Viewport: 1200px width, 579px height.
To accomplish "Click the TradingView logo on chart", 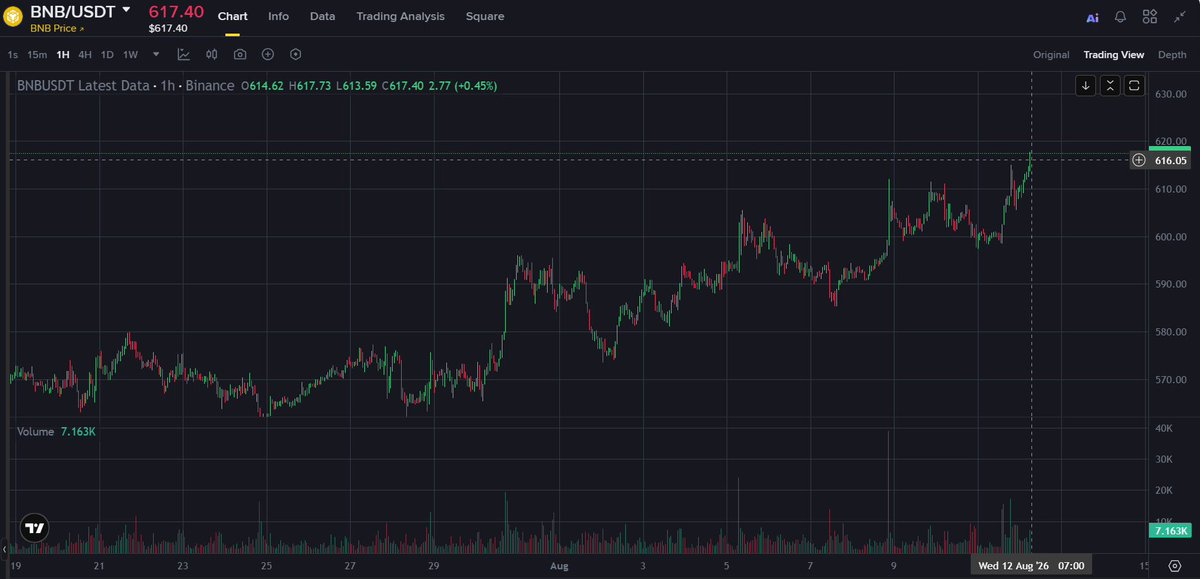I will 35,527.
